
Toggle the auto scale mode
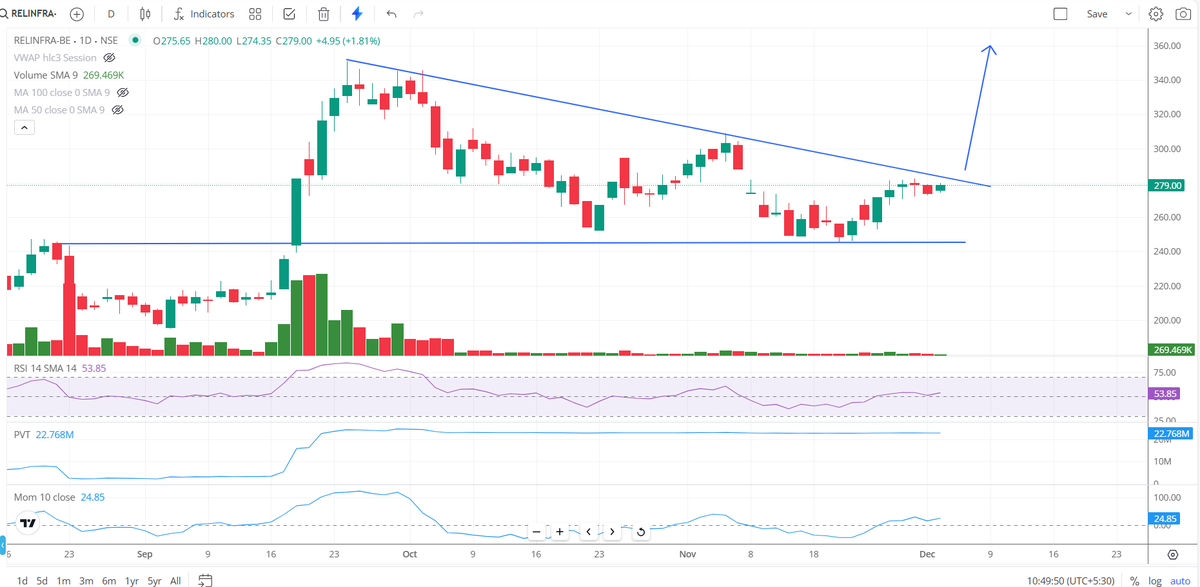1180,580
